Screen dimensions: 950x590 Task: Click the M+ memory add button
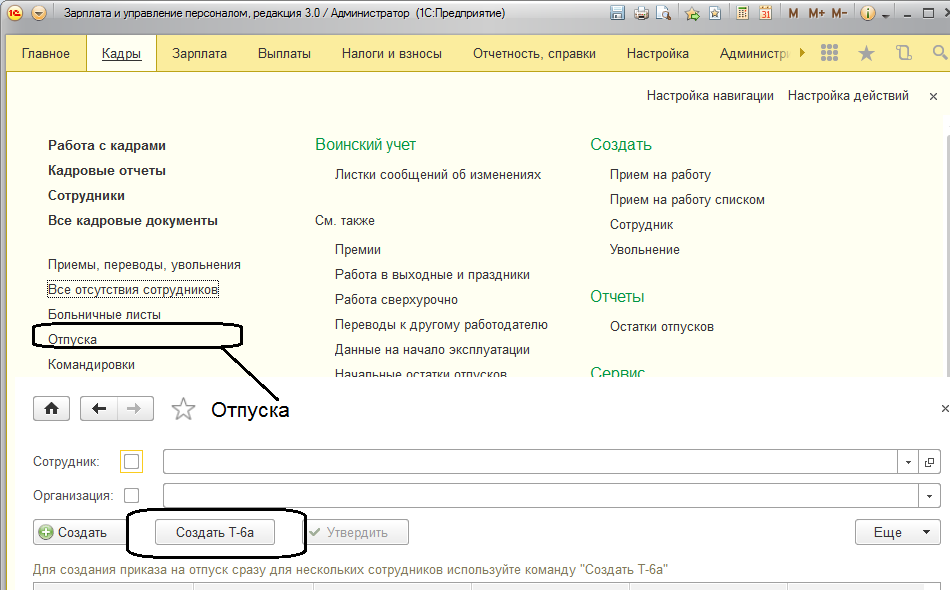(816, 13)
